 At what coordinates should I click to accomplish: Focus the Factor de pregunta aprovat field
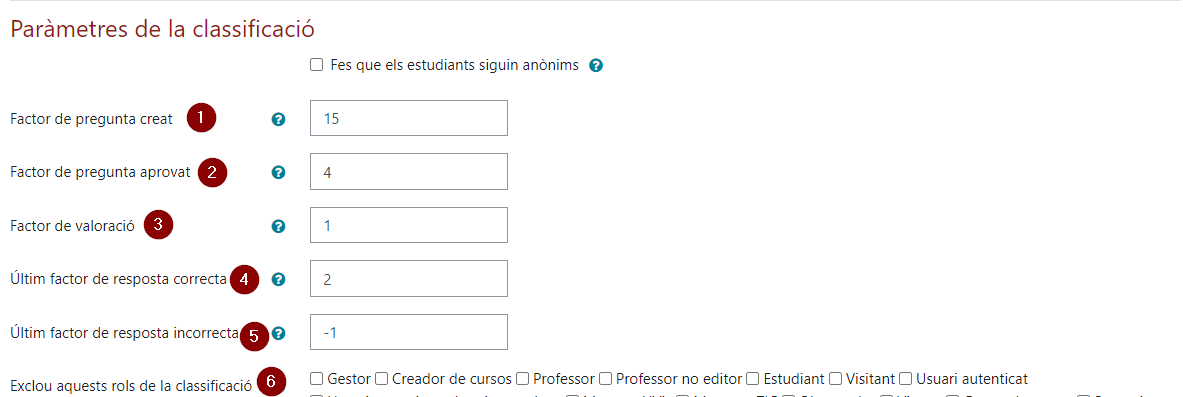[x=409, y=172]
